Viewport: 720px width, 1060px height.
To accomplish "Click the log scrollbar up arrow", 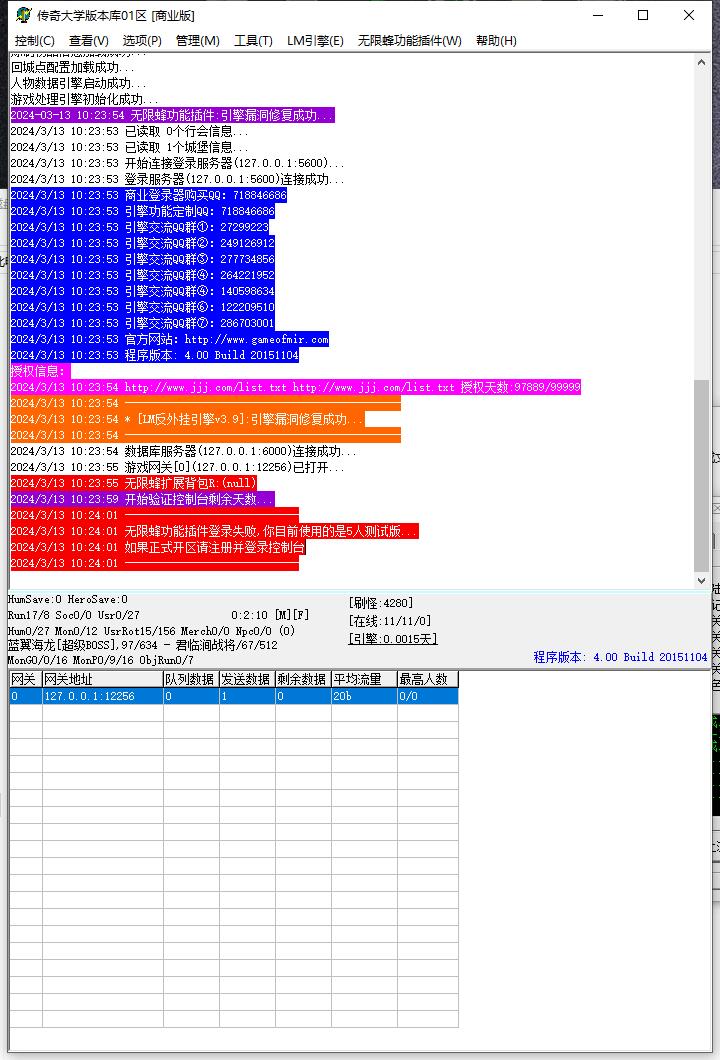I will click(701, 62).
